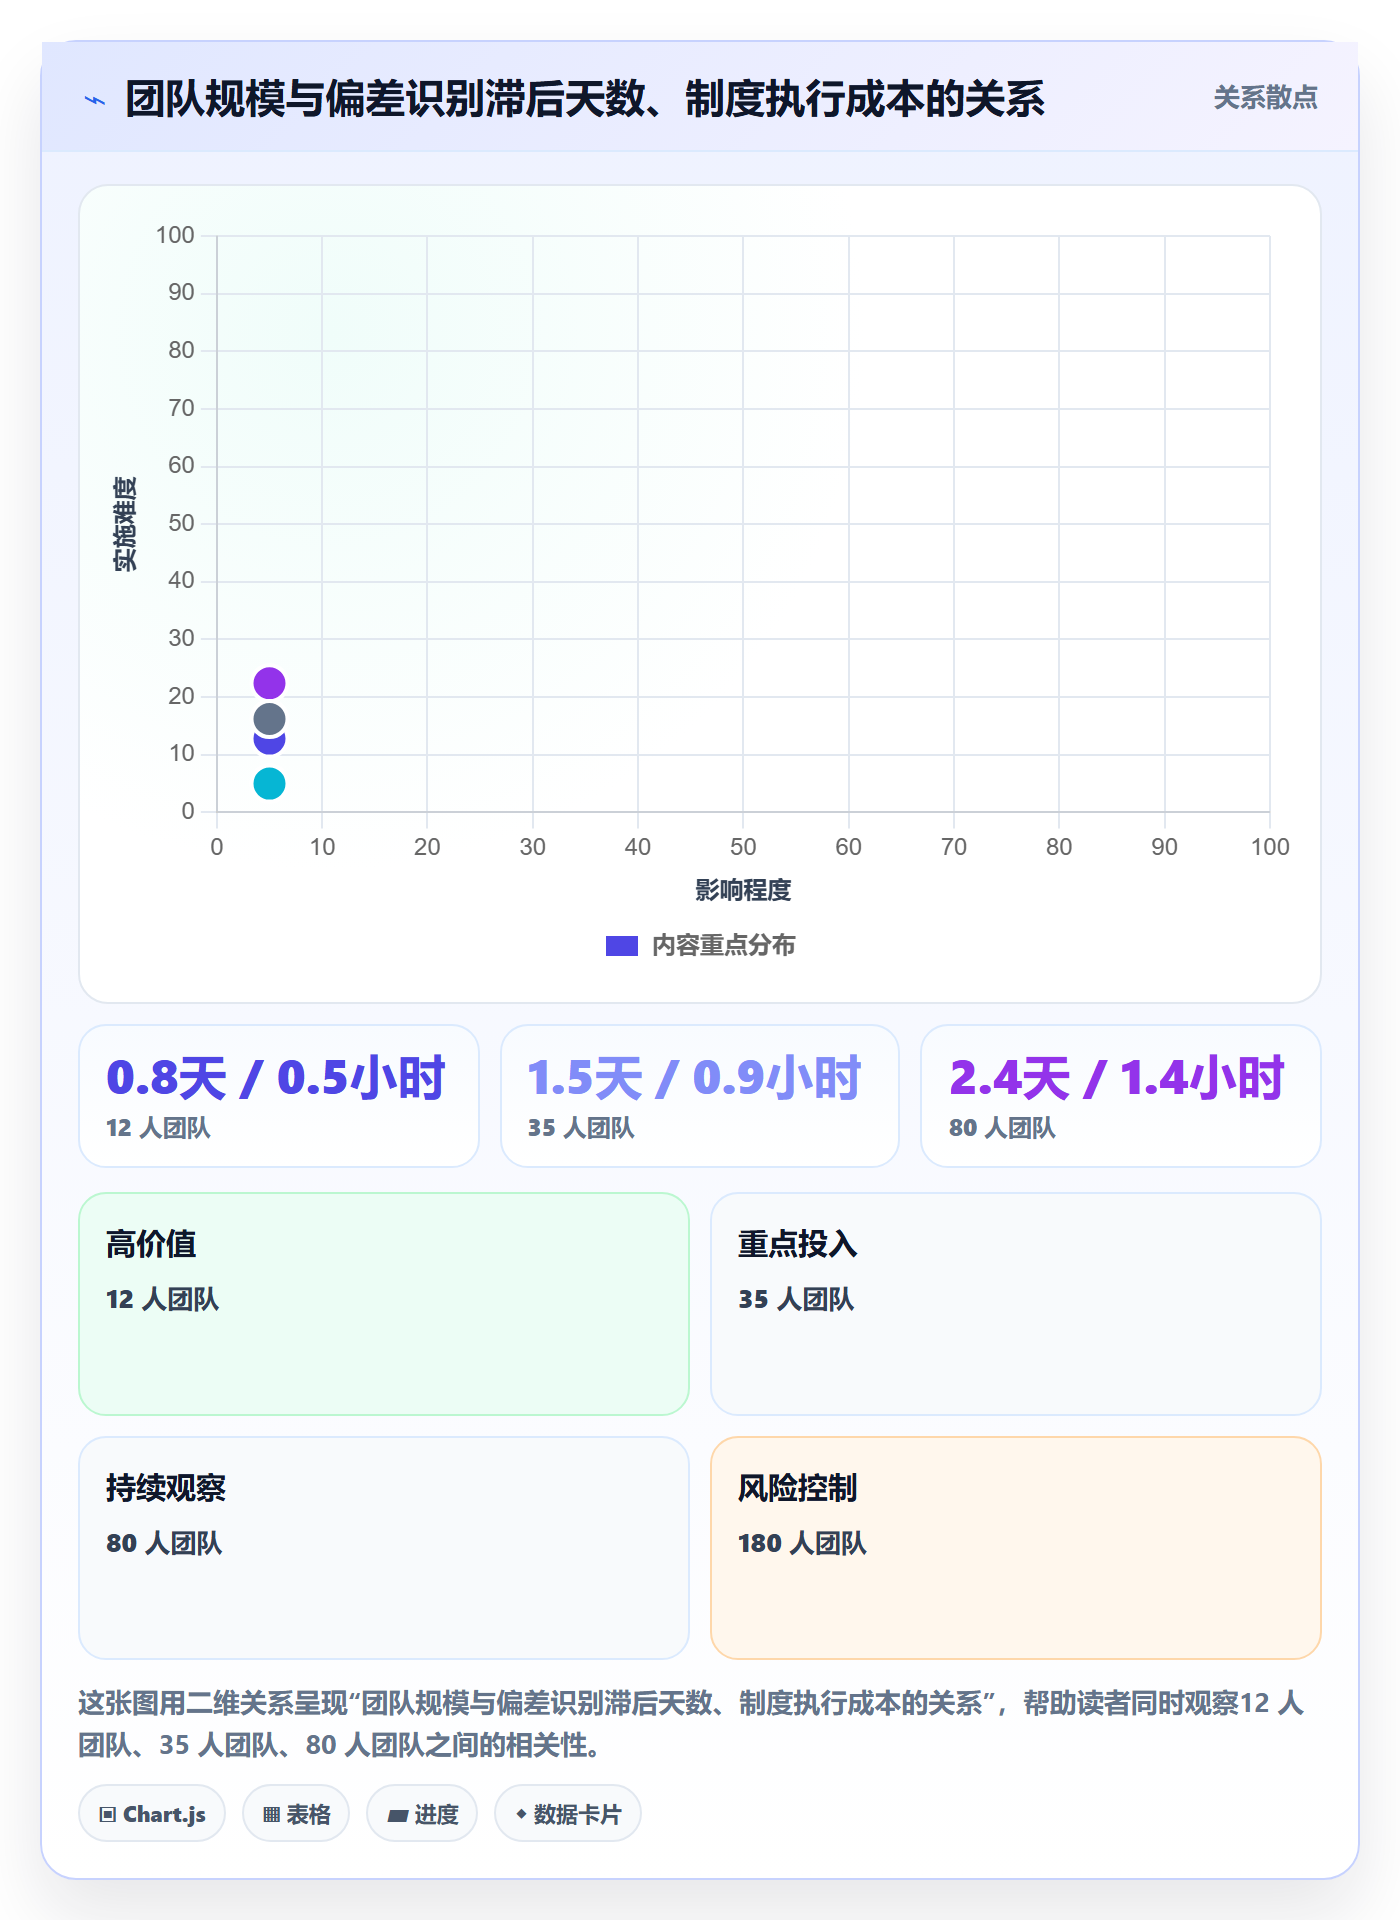Click the description paragraph starting 这张图用二维关系
The image size is (1400, 1920).
(692, 1724)
